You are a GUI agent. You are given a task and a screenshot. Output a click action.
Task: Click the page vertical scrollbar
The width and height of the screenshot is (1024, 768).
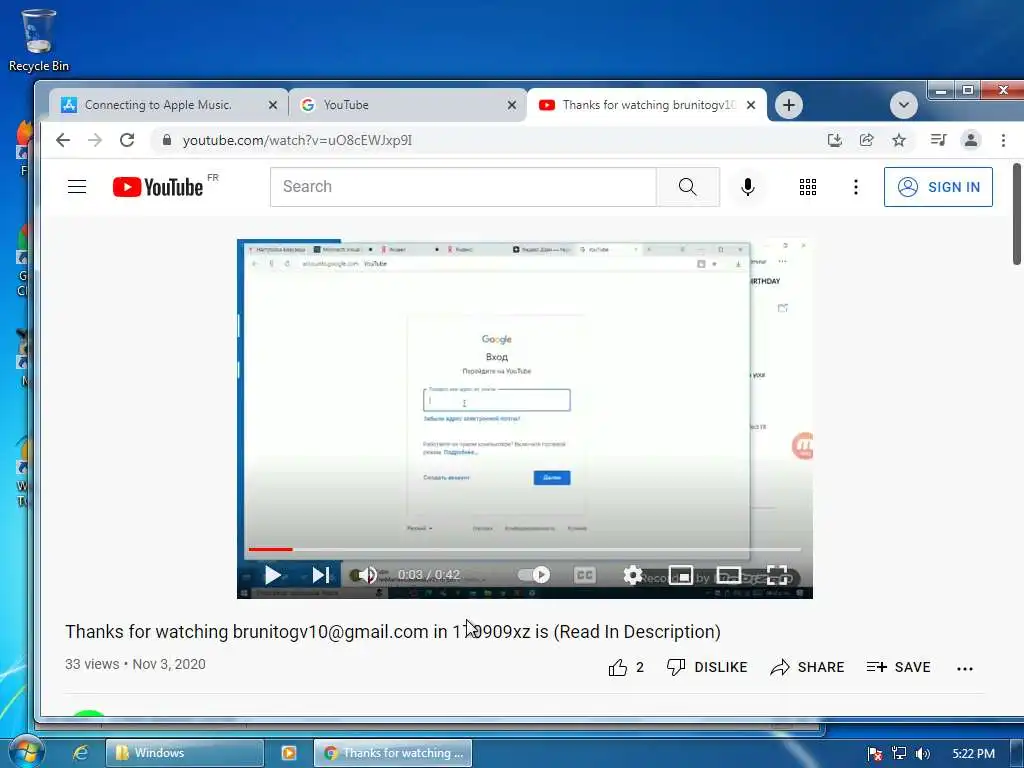pos(1017,214)
